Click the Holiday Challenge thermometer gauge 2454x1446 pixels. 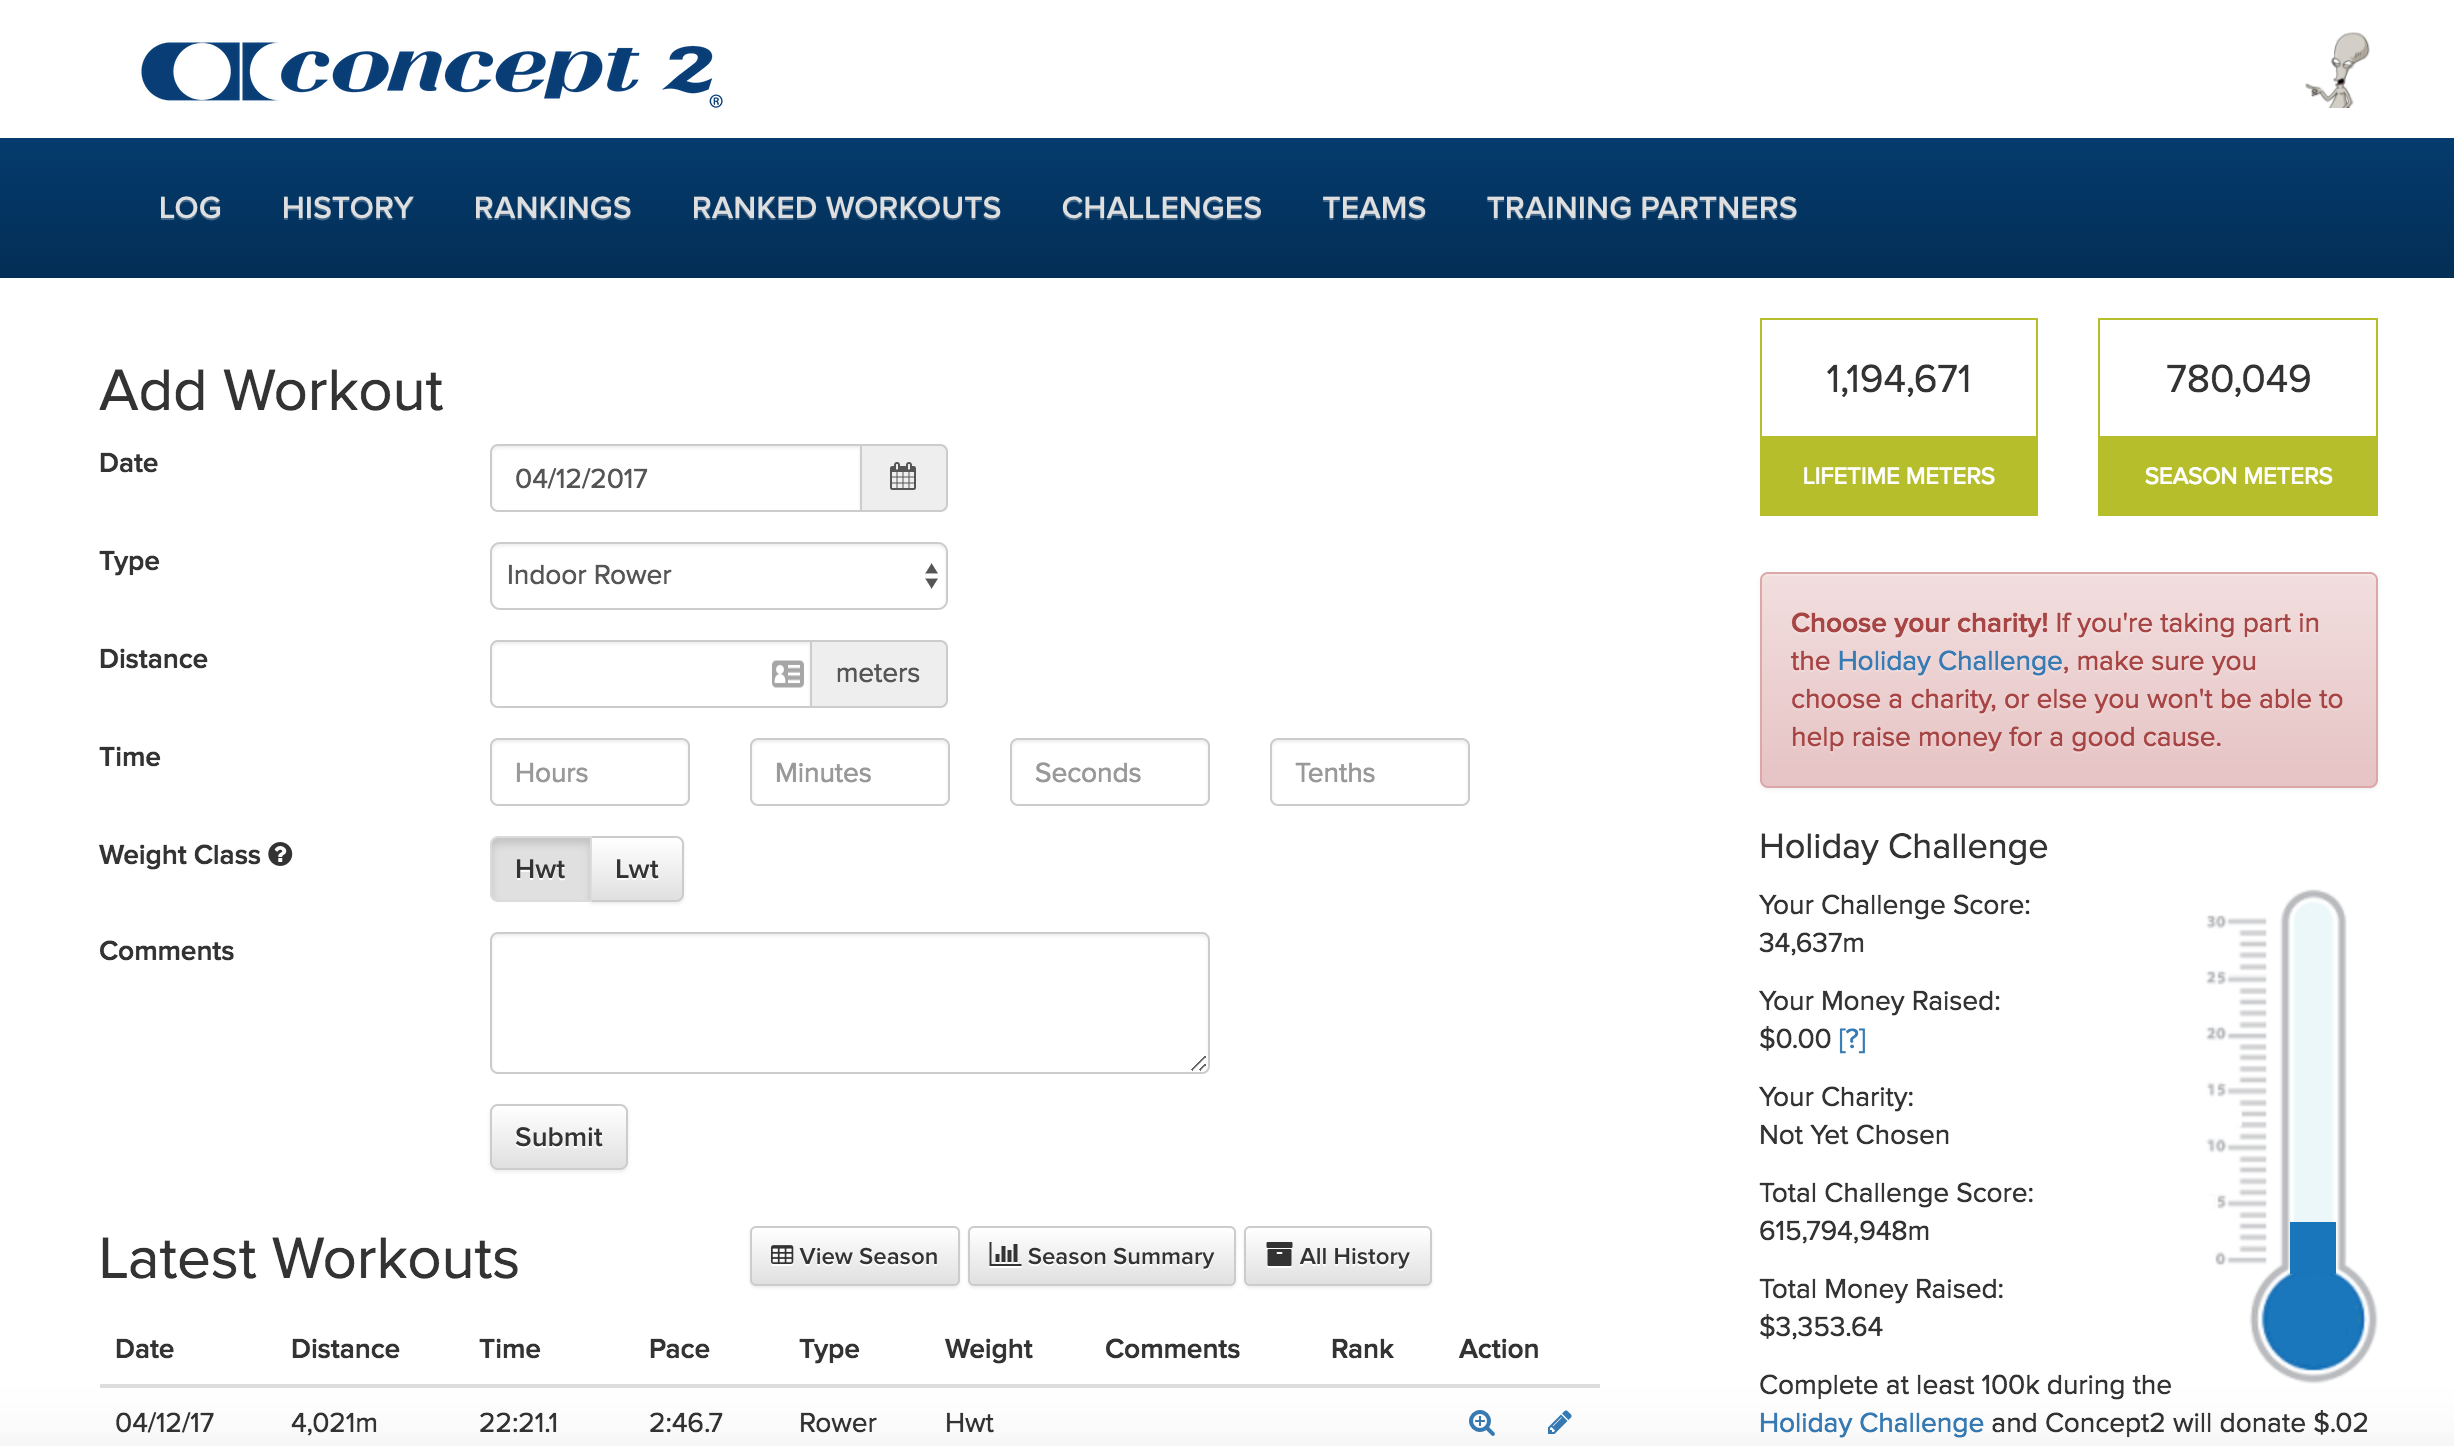[x=2311, y=1130]
